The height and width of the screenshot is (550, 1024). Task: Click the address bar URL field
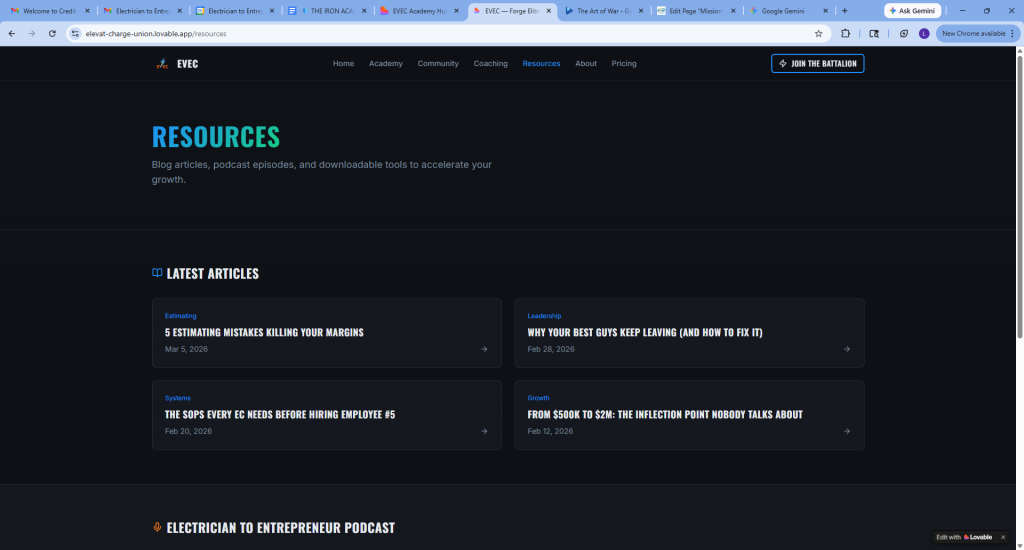pos(400,33)
